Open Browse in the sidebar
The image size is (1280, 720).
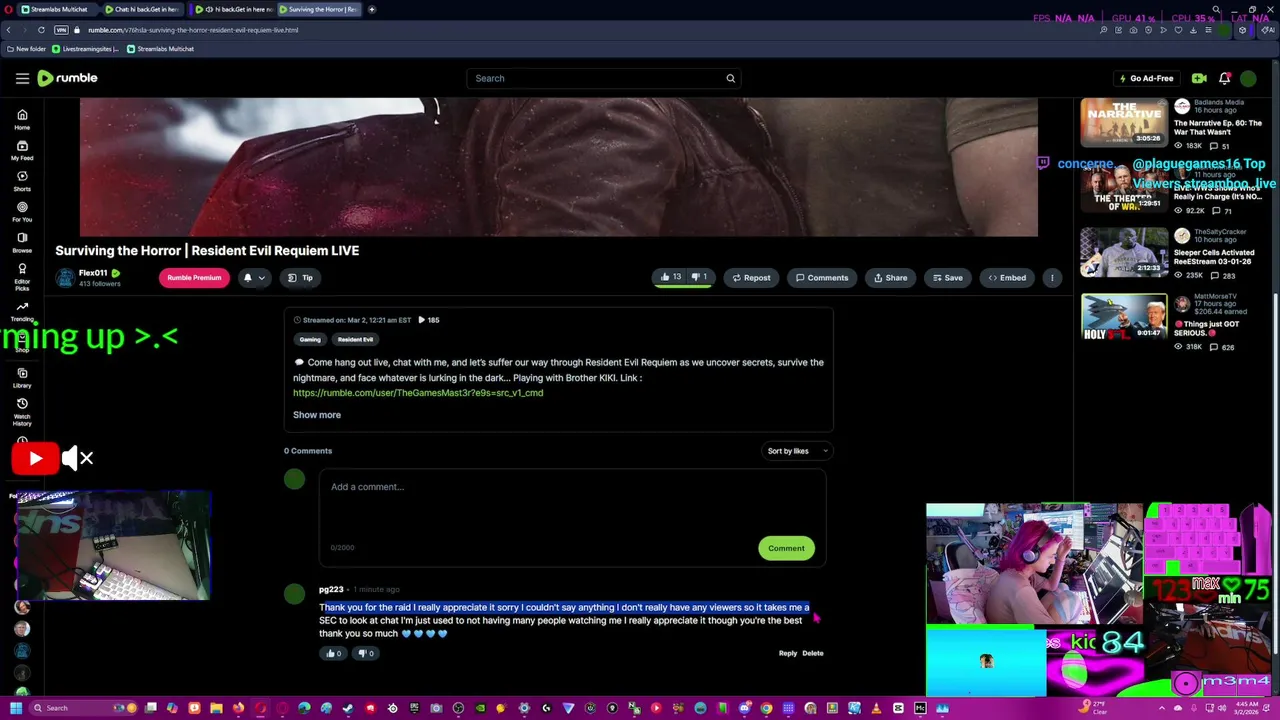coord(22,243)
